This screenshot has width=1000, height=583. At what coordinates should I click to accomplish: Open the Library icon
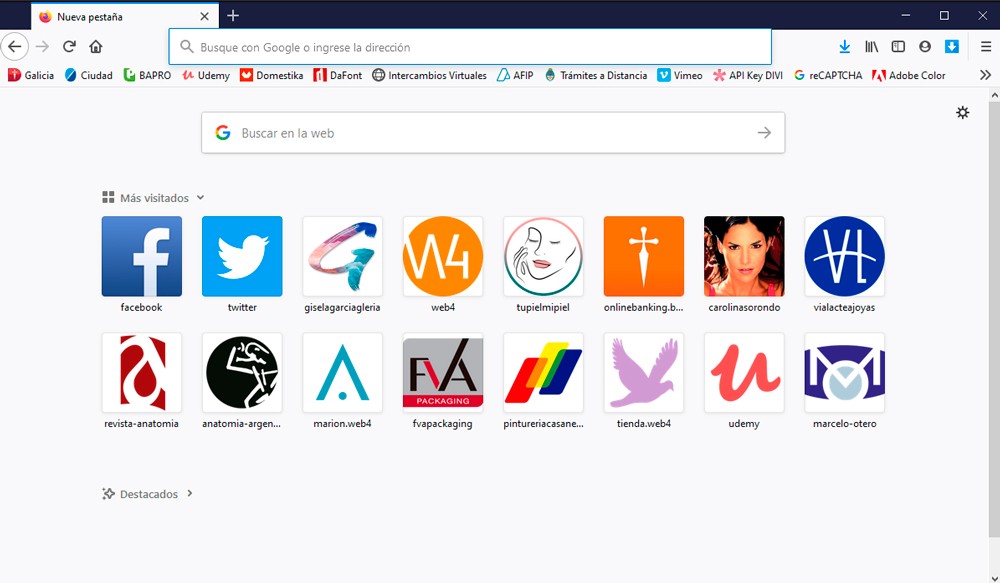click(x=871, y=47)
